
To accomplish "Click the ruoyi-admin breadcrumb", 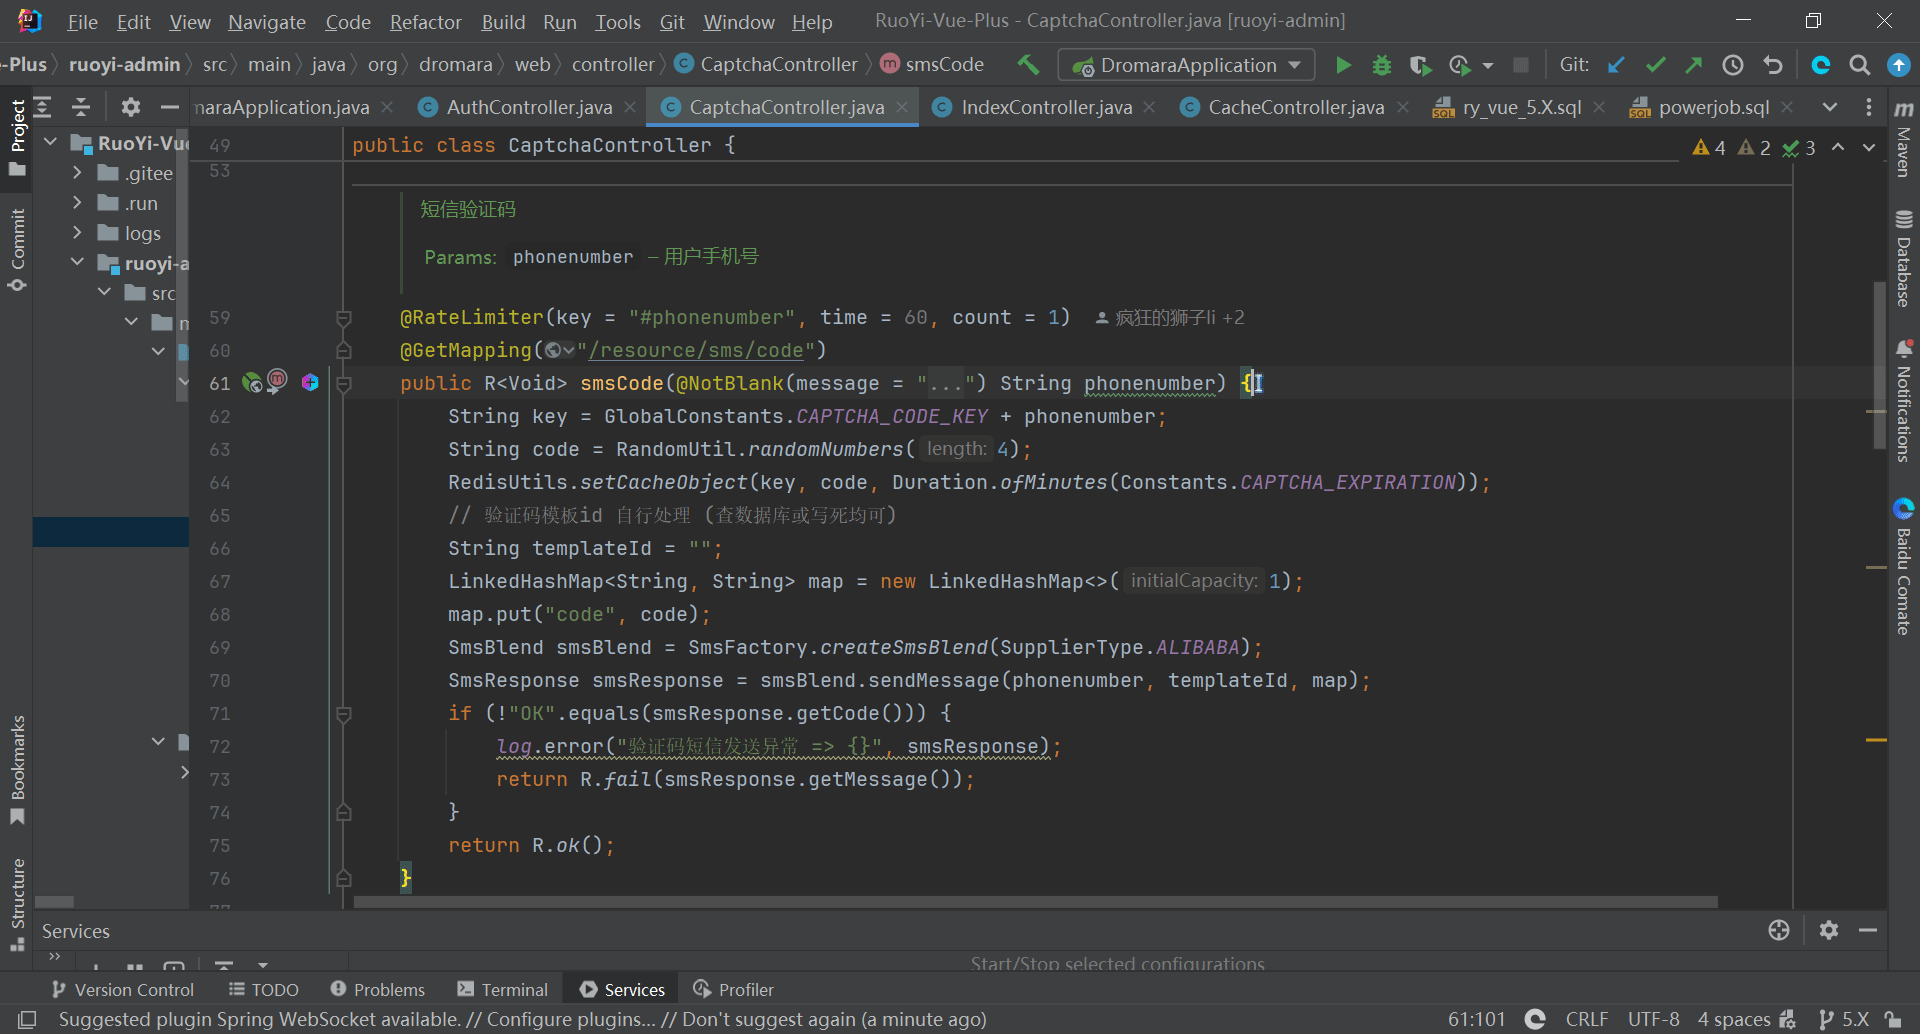I will click(124, 65).
